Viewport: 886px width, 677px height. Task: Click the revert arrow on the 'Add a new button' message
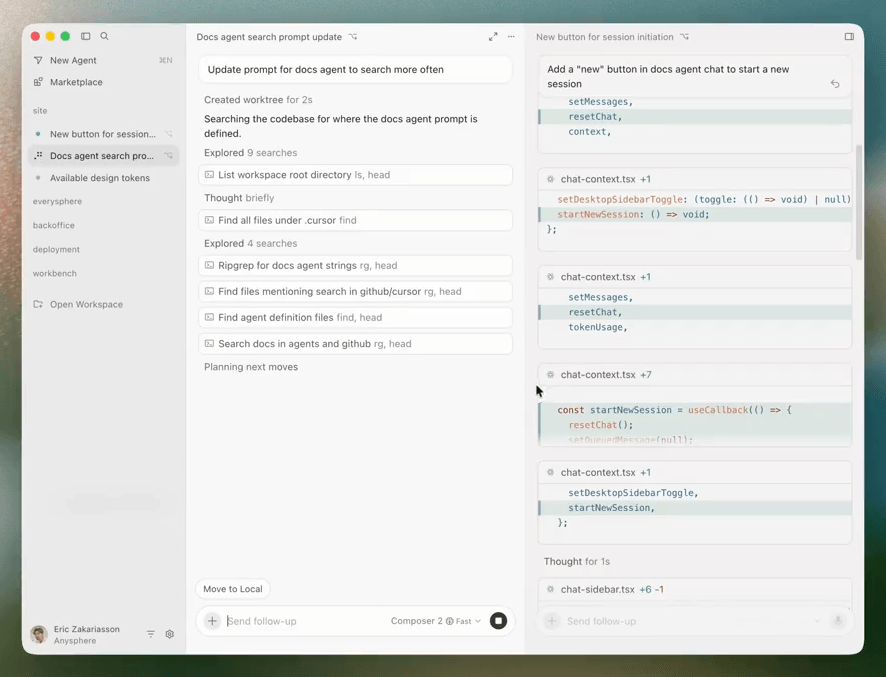[835, 84]
